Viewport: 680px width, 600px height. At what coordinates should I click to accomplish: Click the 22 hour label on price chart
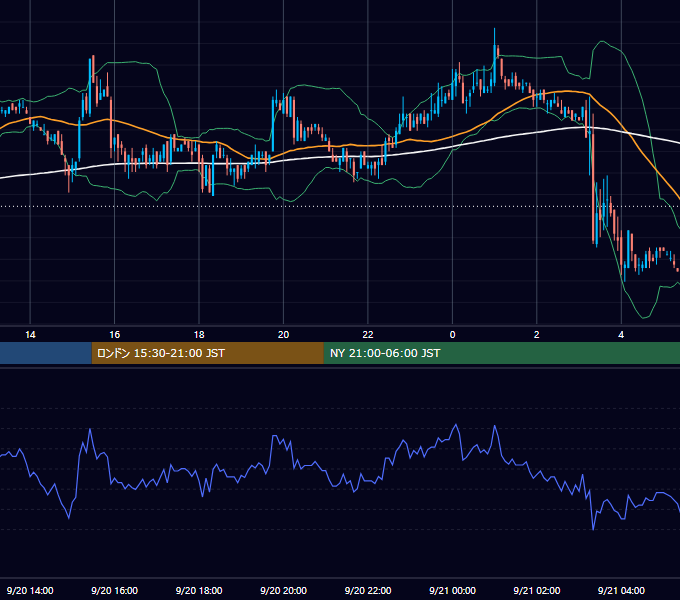pos(368,335)
